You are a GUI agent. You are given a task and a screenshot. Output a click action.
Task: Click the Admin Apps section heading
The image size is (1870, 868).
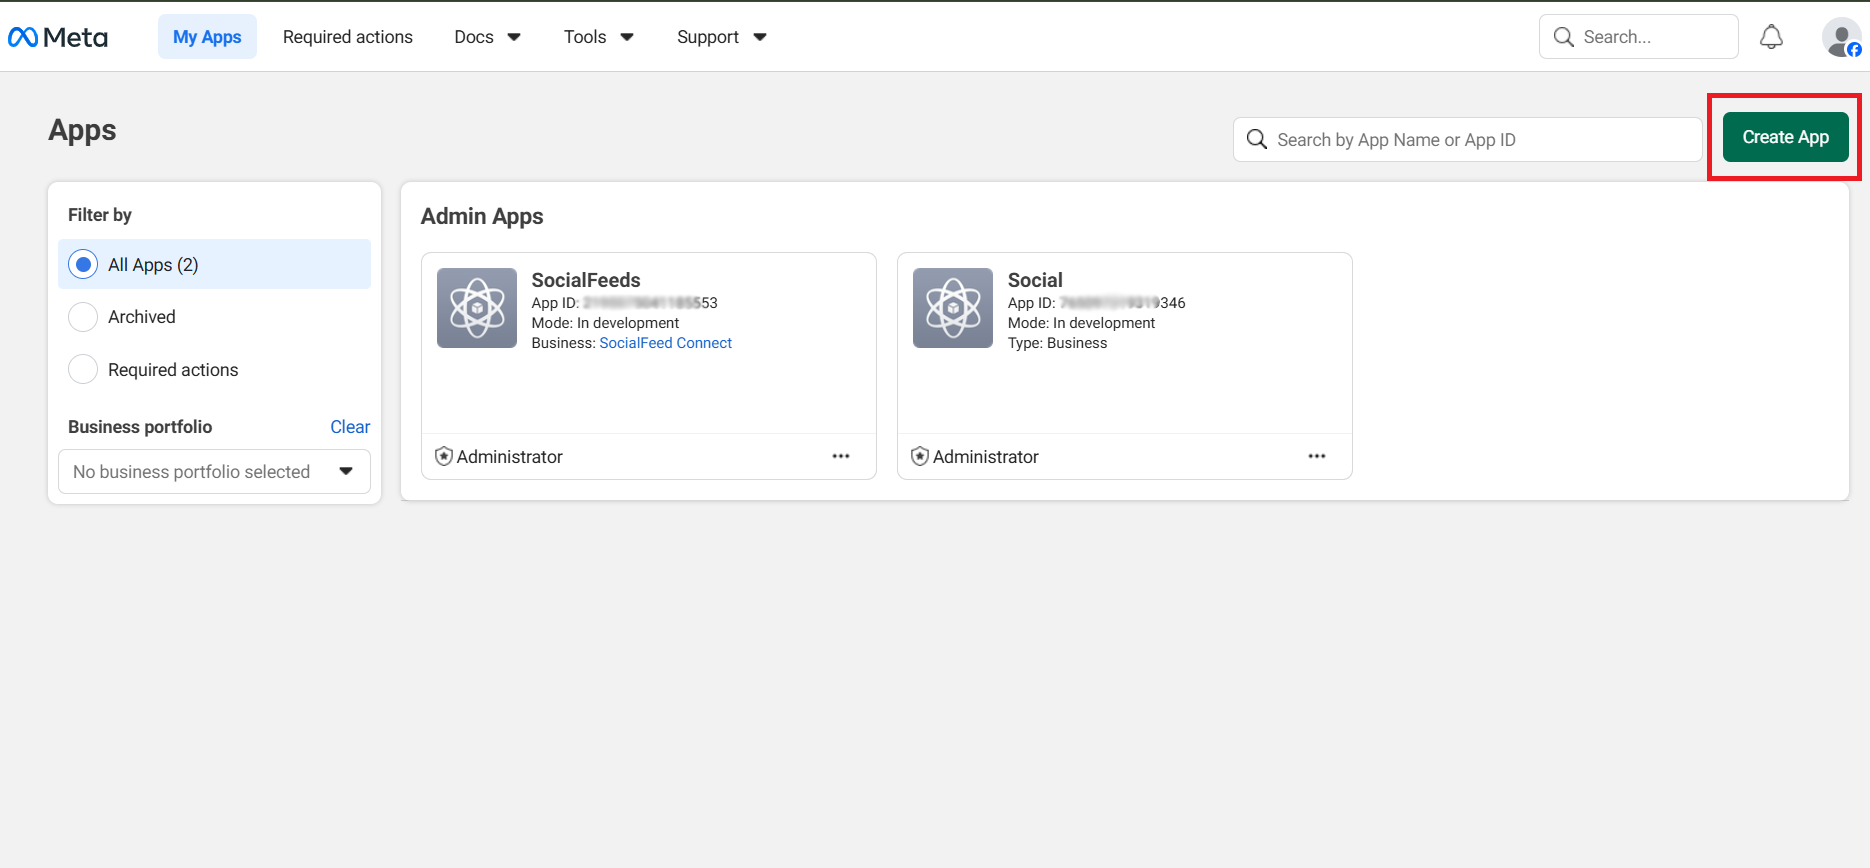[x=482, y=216]
